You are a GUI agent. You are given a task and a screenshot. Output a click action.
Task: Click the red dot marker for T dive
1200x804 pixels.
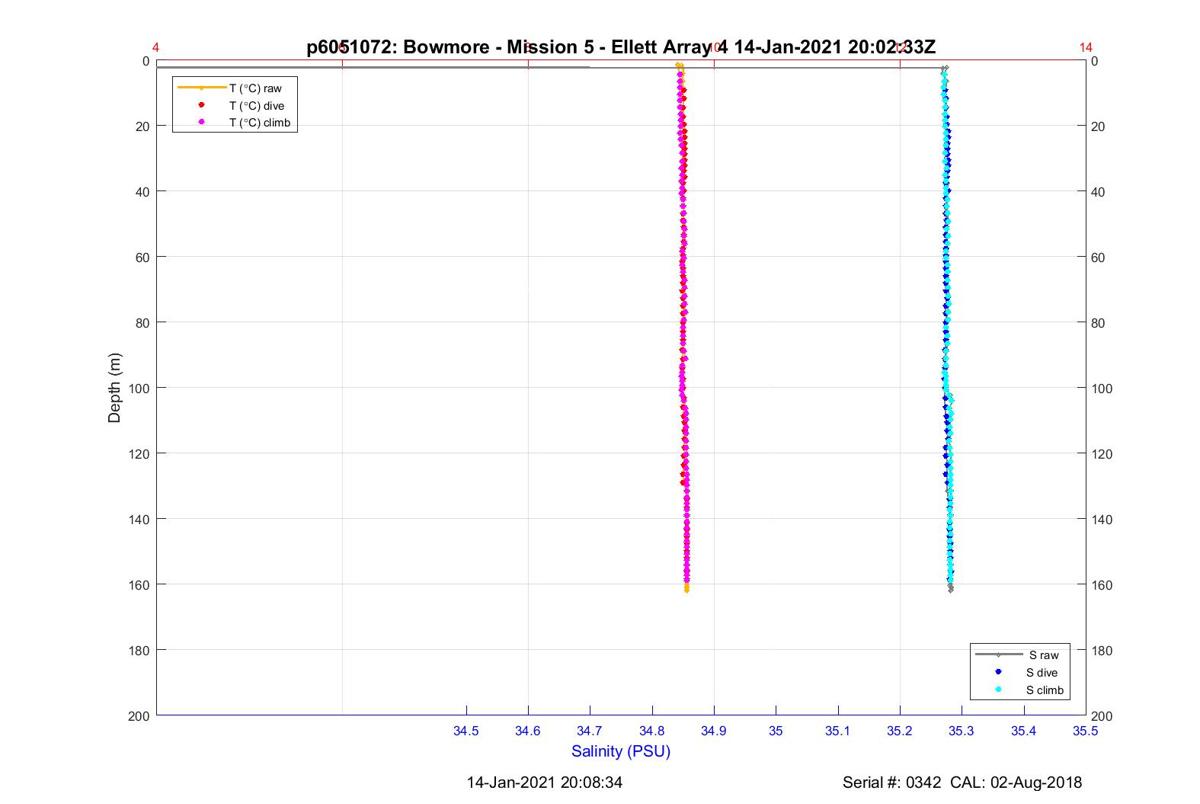pos(202,105)
